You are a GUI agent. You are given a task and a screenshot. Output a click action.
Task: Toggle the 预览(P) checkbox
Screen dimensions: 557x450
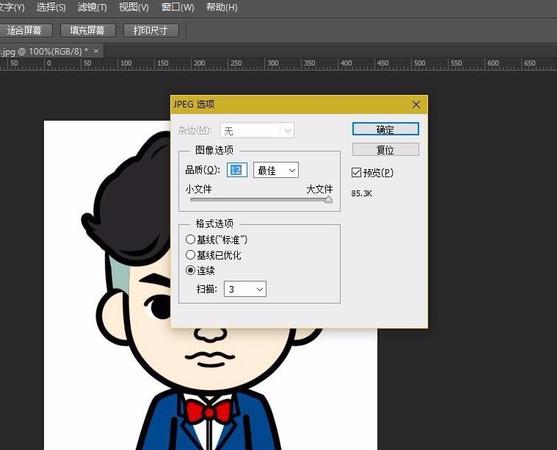pos(356,173)
